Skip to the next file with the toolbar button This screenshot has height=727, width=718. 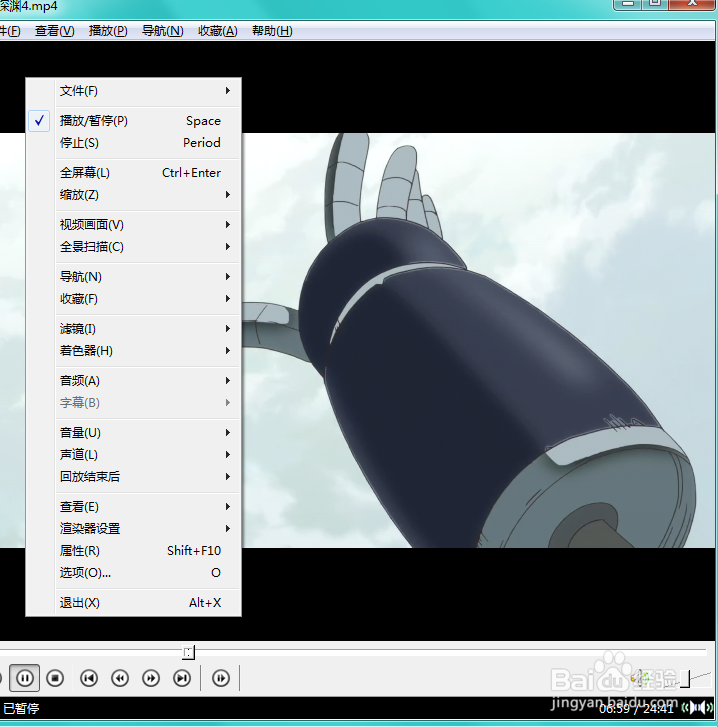[x=182, y=678]
